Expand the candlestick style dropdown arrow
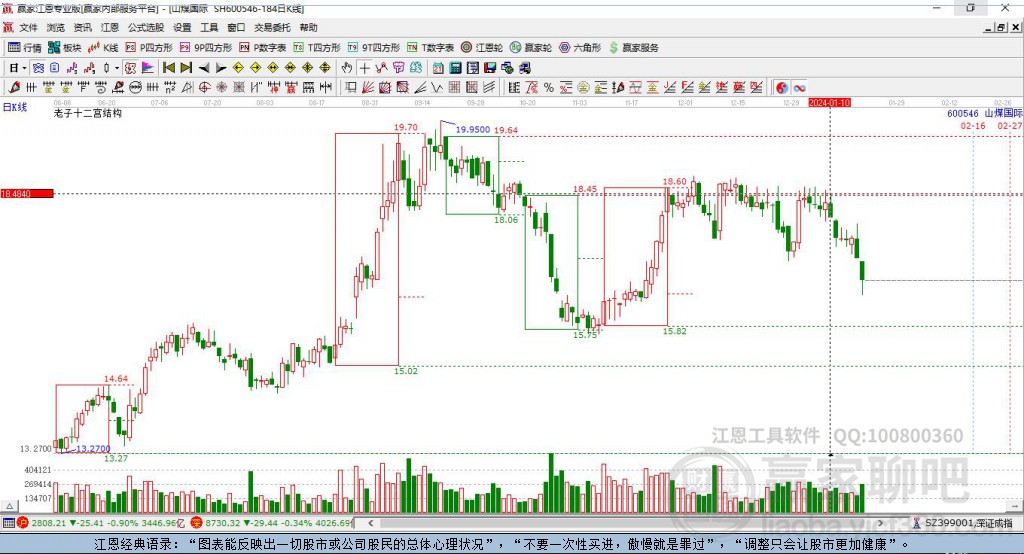Viewport: 1024px width, 554px height. (117, 68)
